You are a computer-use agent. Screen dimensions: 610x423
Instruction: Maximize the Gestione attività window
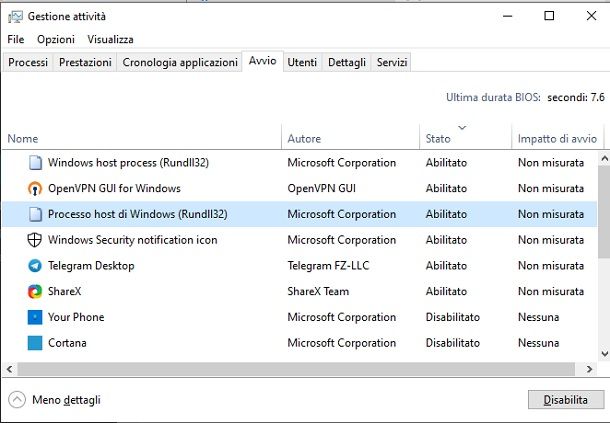point(549,16)
